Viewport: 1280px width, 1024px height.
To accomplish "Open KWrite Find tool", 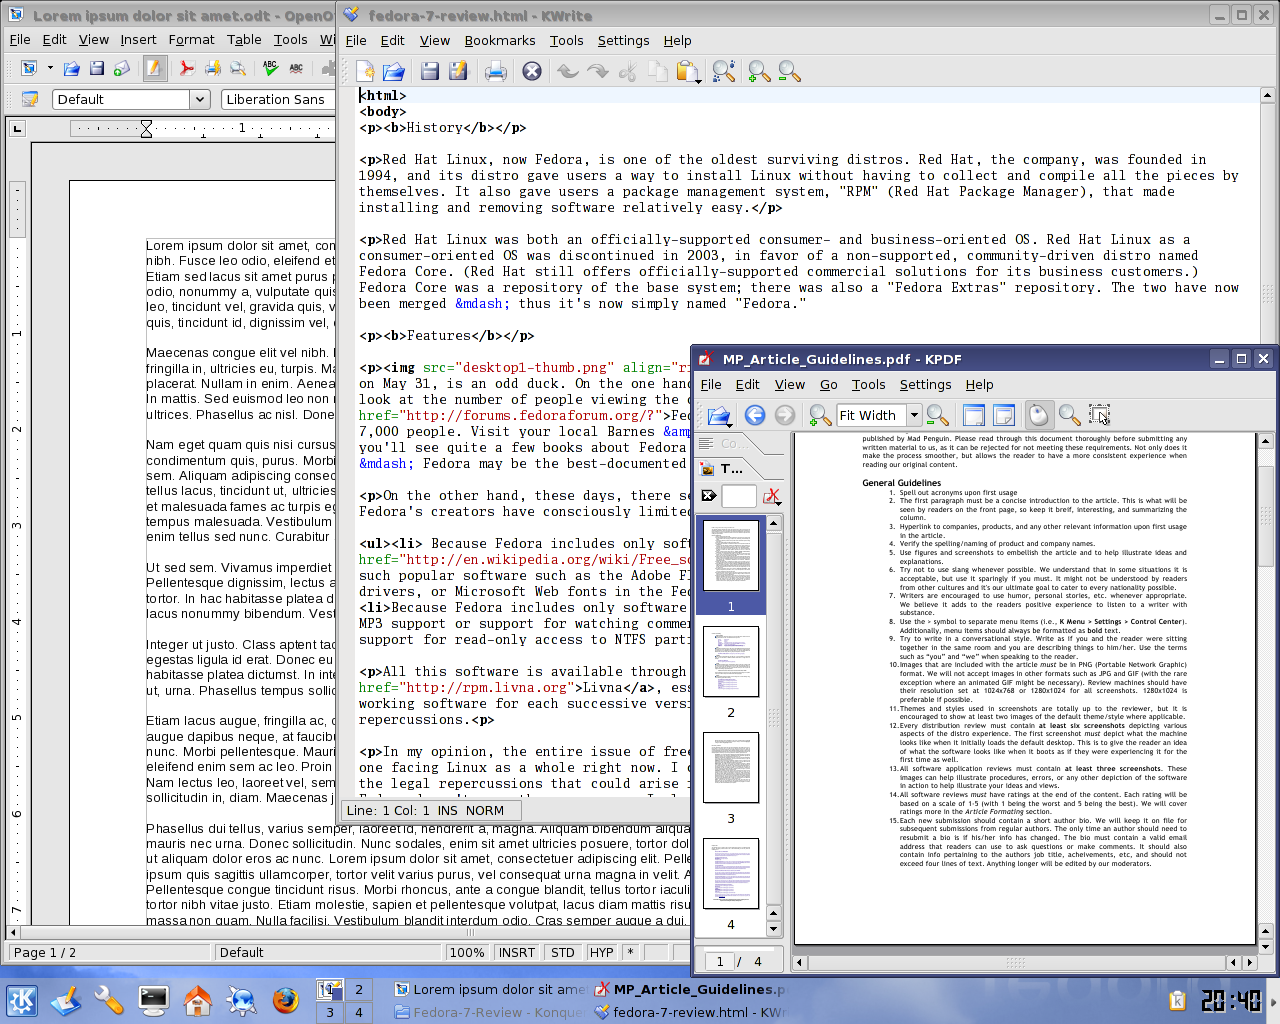I will 724,71.
